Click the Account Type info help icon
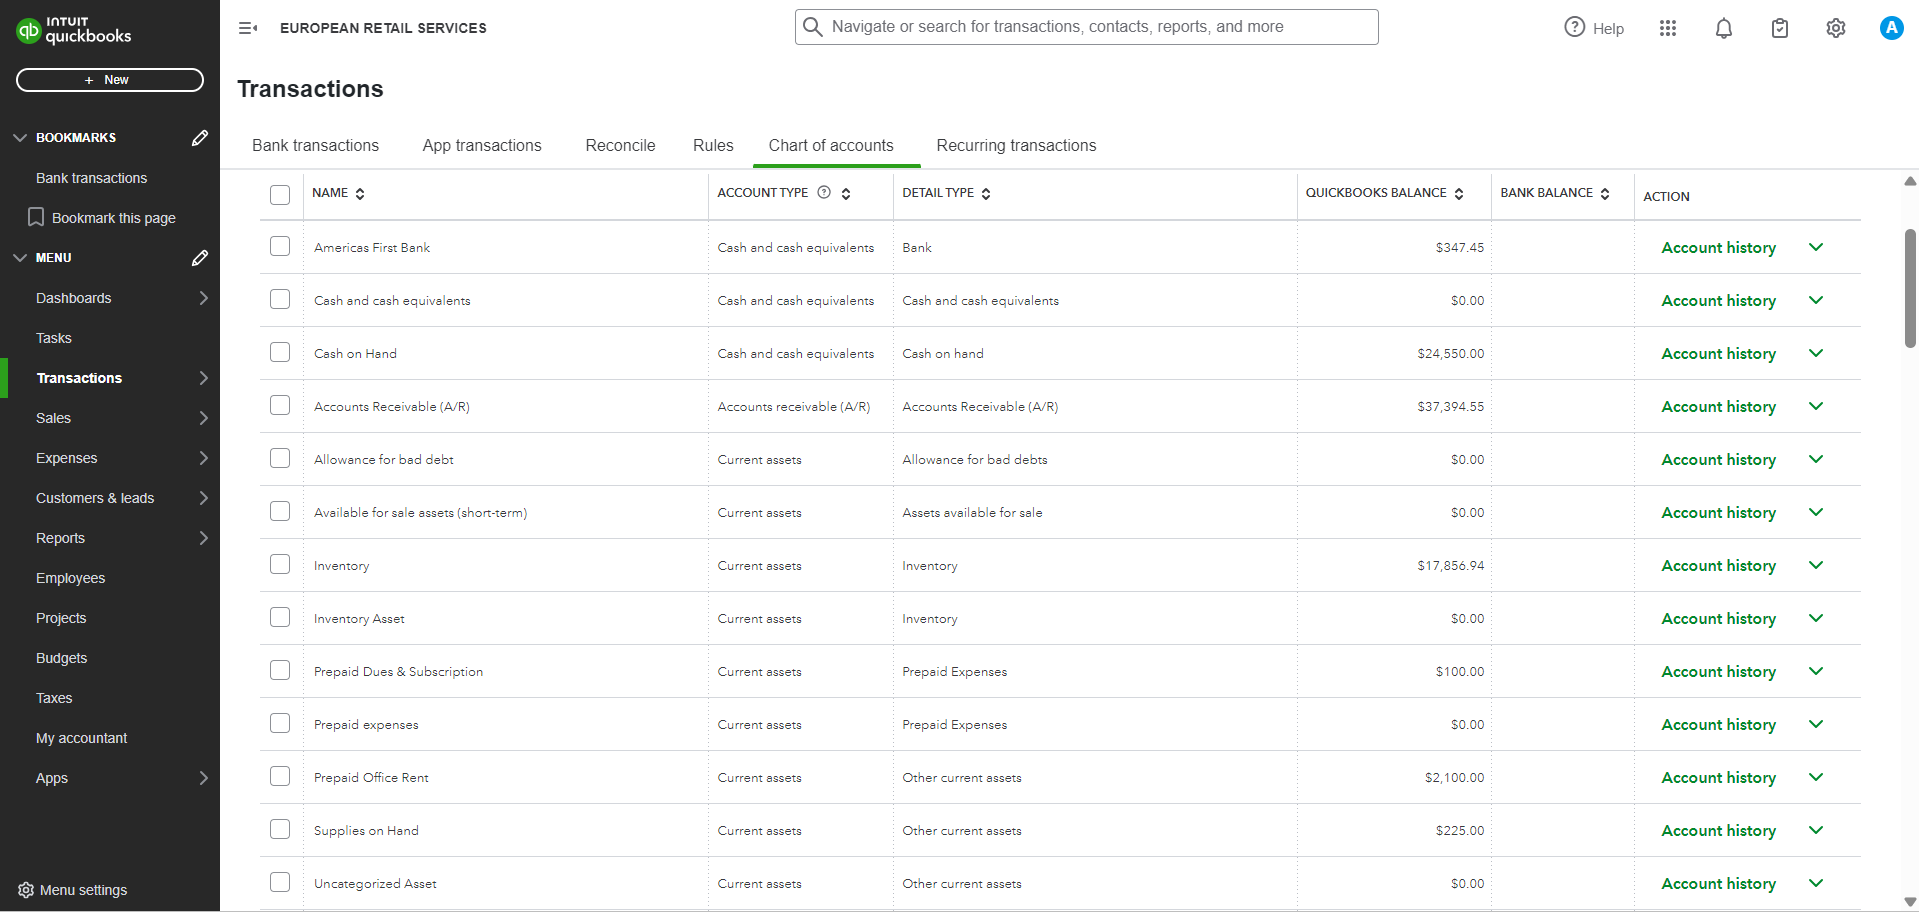The image size is (1919, 912). coord(824,193)
